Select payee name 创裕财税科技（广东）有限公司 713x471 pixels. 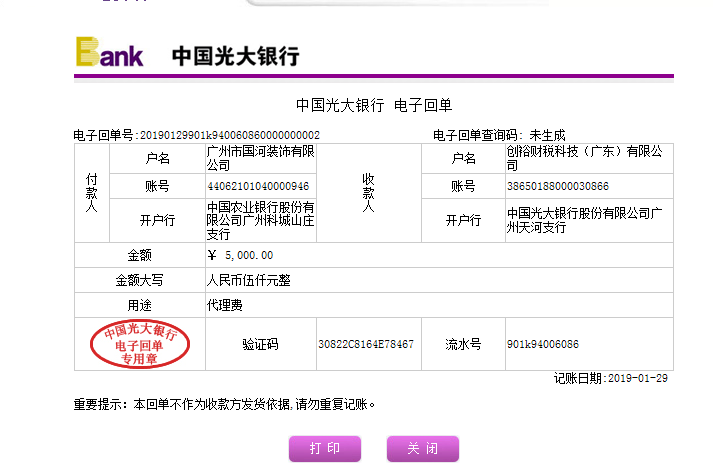(x=584, y=158)
